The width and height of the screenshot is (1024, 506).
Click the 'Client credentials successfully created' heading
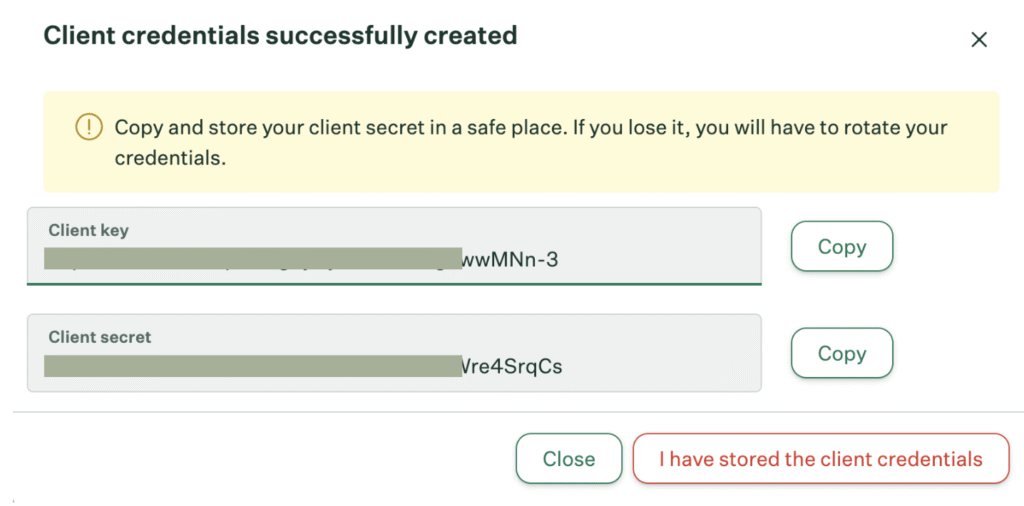pyautogui.click(x=280, y=36)
